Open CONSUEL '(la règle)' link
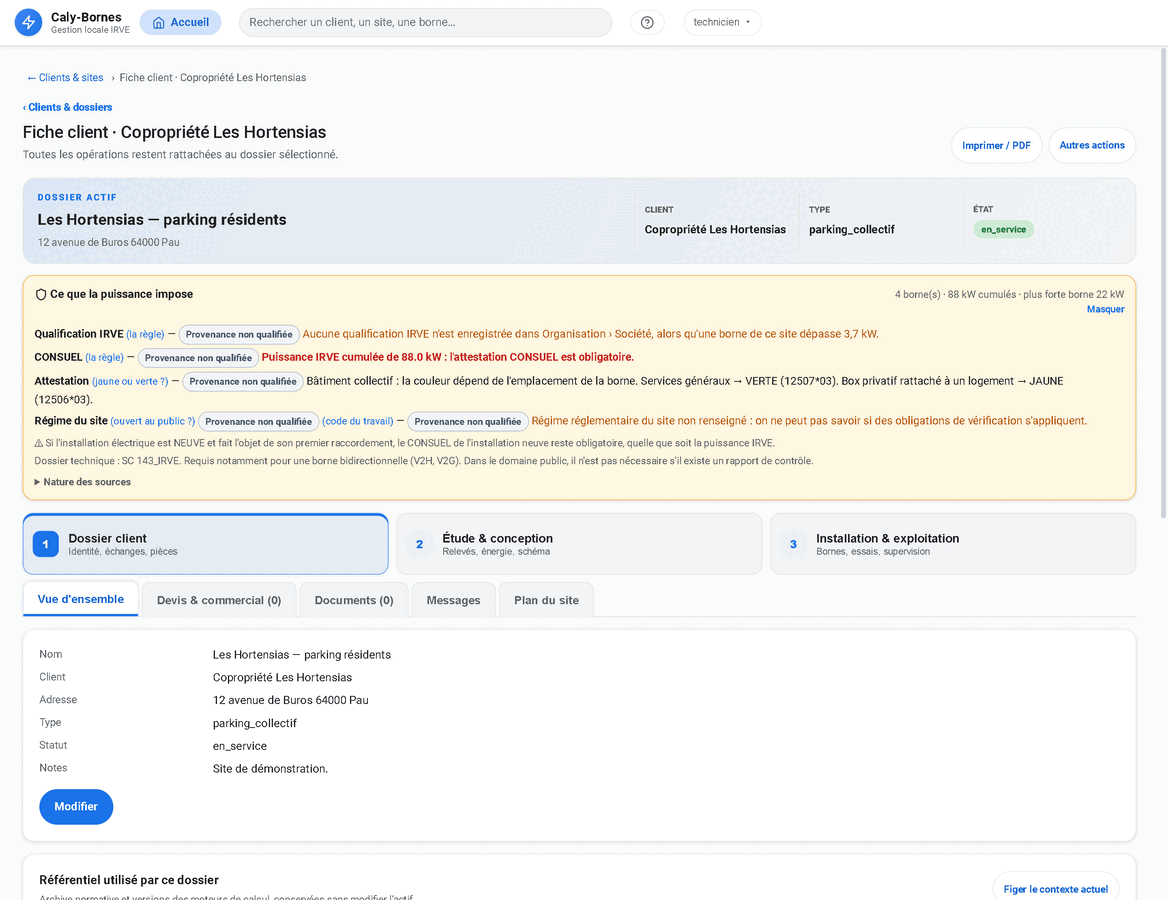This screenshot has height=900, width=1168. point(104,358)
